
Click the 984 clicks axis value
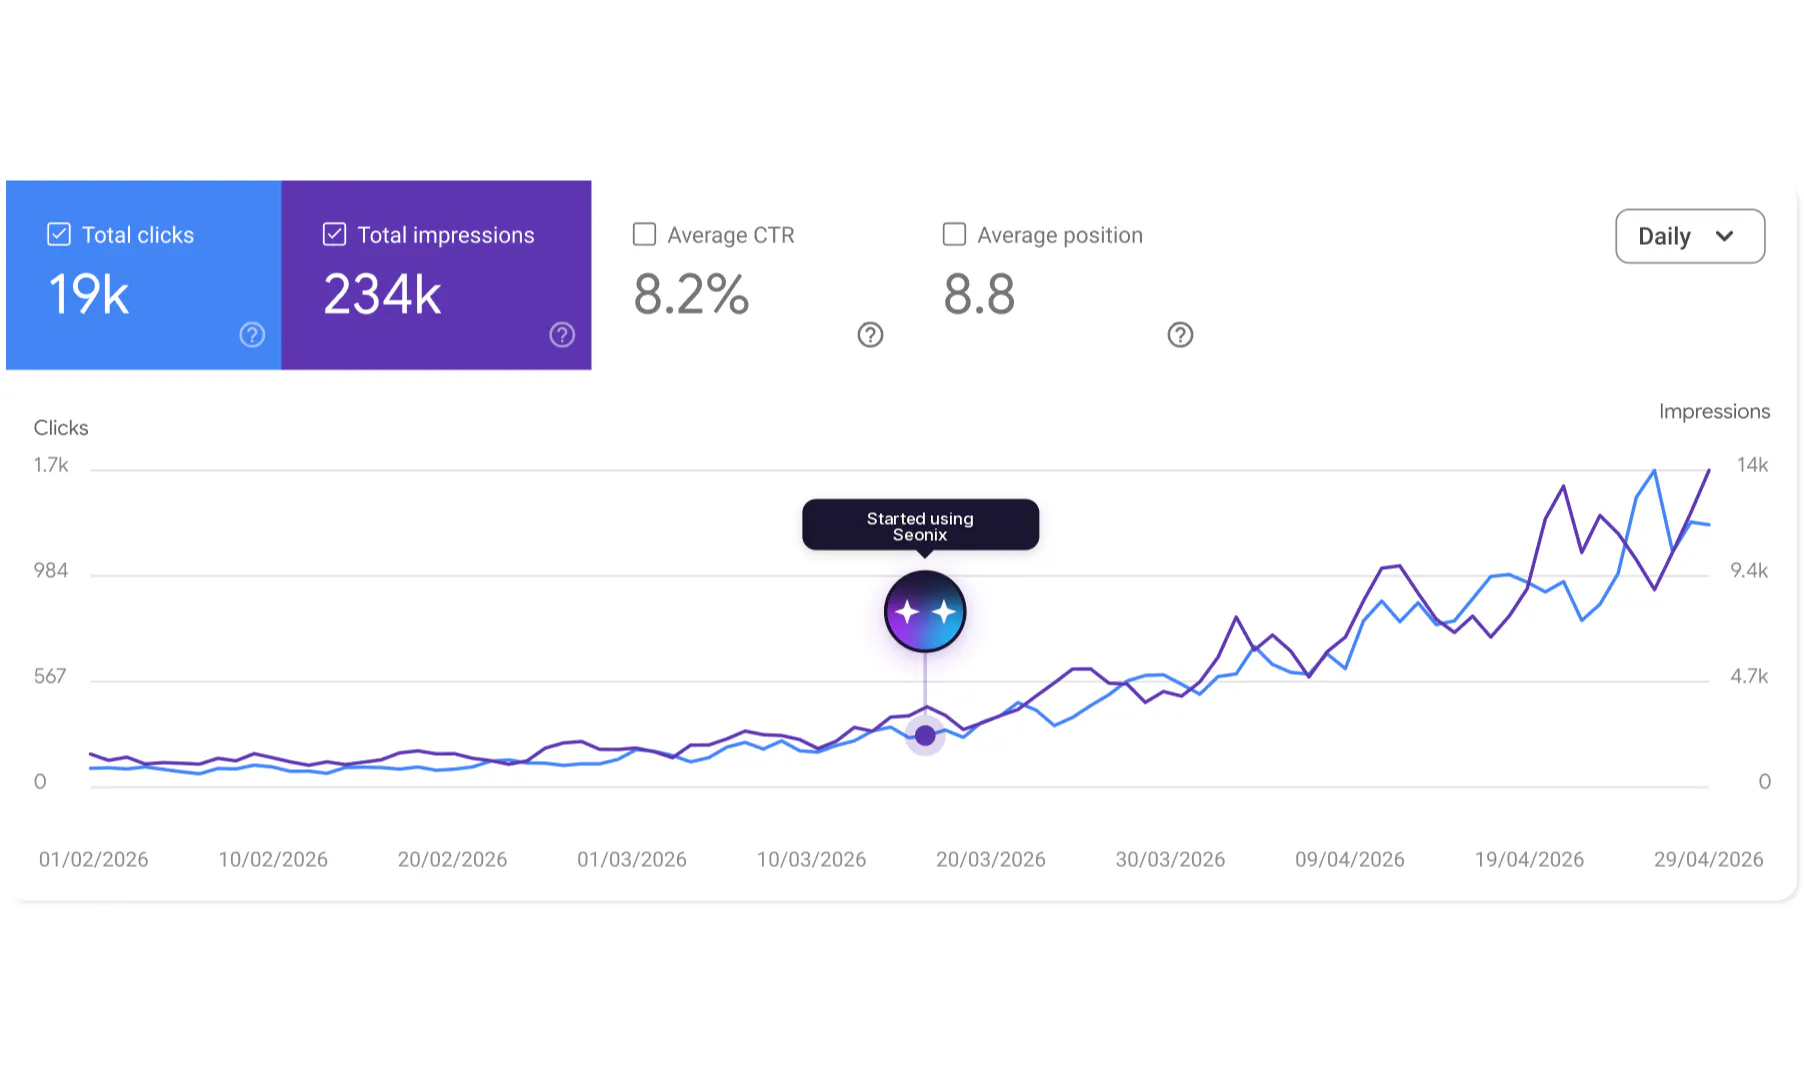click(x=51, y=571)
